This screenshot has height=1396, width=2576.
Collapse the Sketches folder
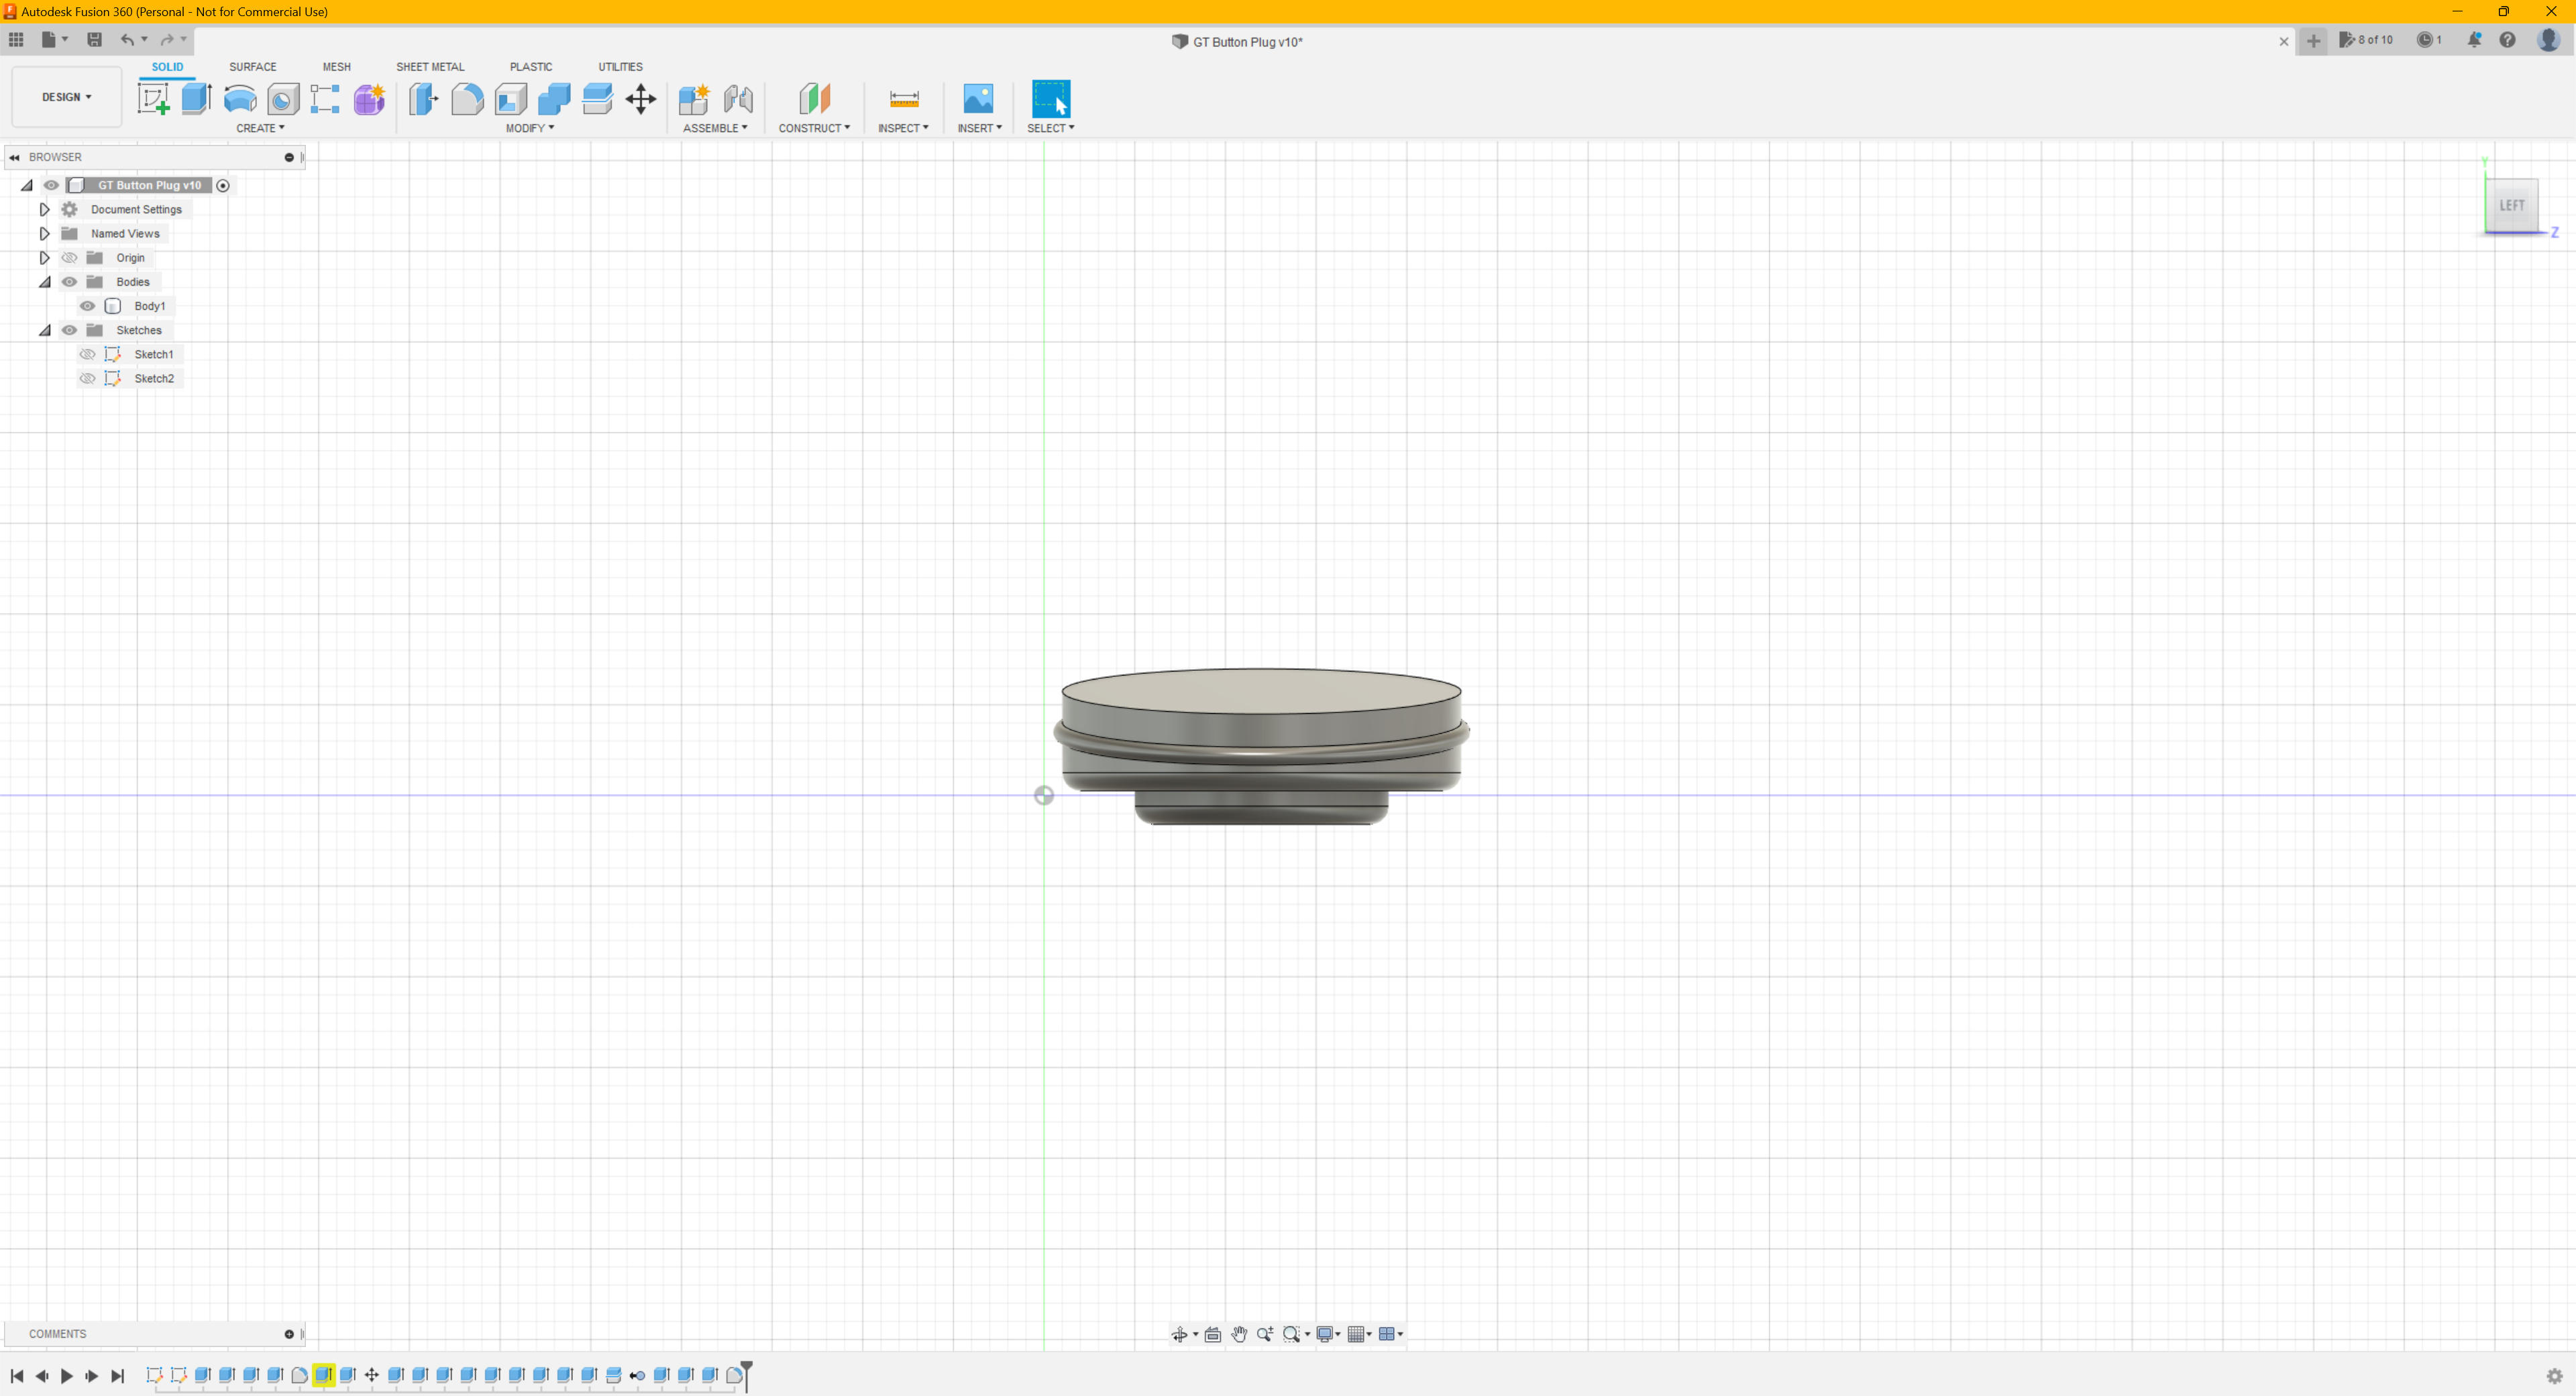click(x=44, y=330)
